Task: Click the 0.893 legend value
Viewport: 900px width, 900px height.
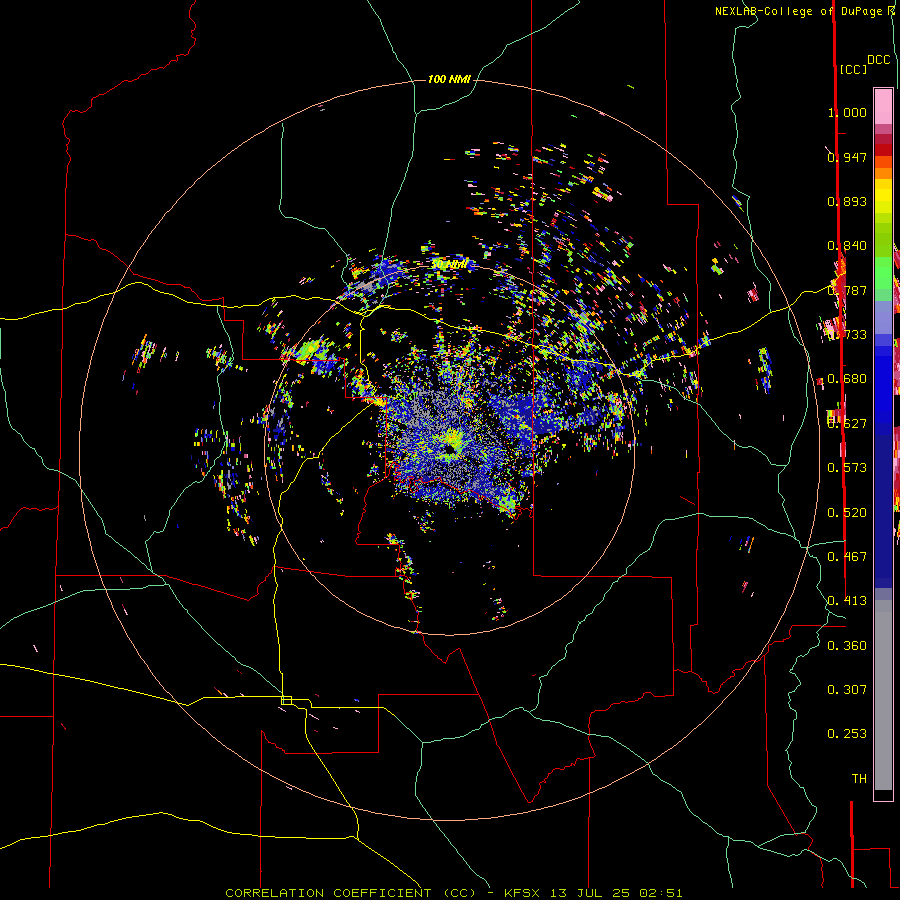Action: (x=847, y=201)
